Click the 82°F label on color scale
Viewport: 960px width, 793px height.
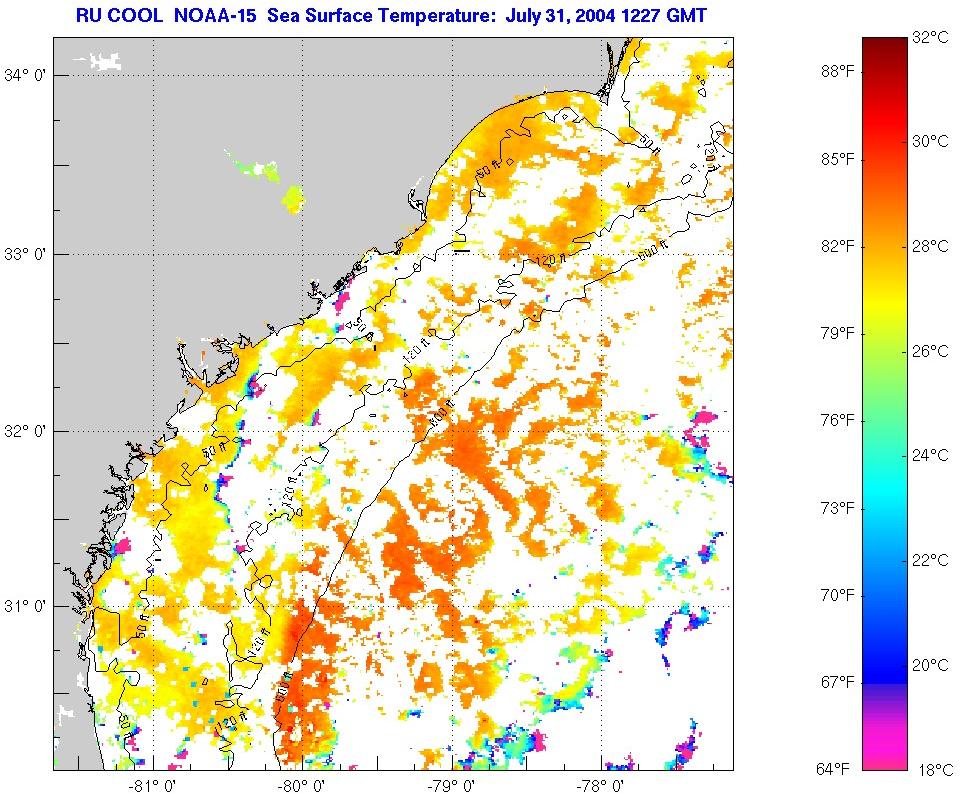click(838, 246)
